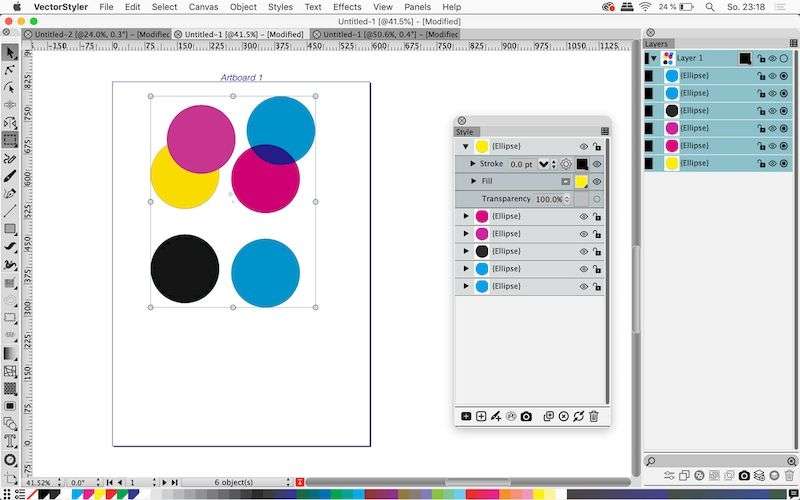Open the stroke width unit dropdown
Screen dimensions: 800x500
click(543, 164)
